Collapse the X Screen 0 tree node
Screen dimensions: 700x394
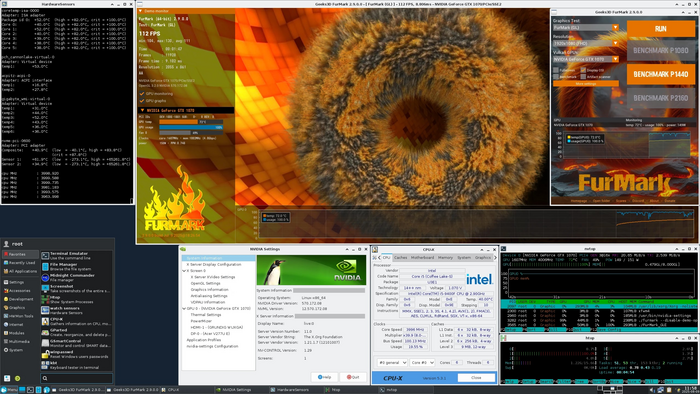point(184,271)
